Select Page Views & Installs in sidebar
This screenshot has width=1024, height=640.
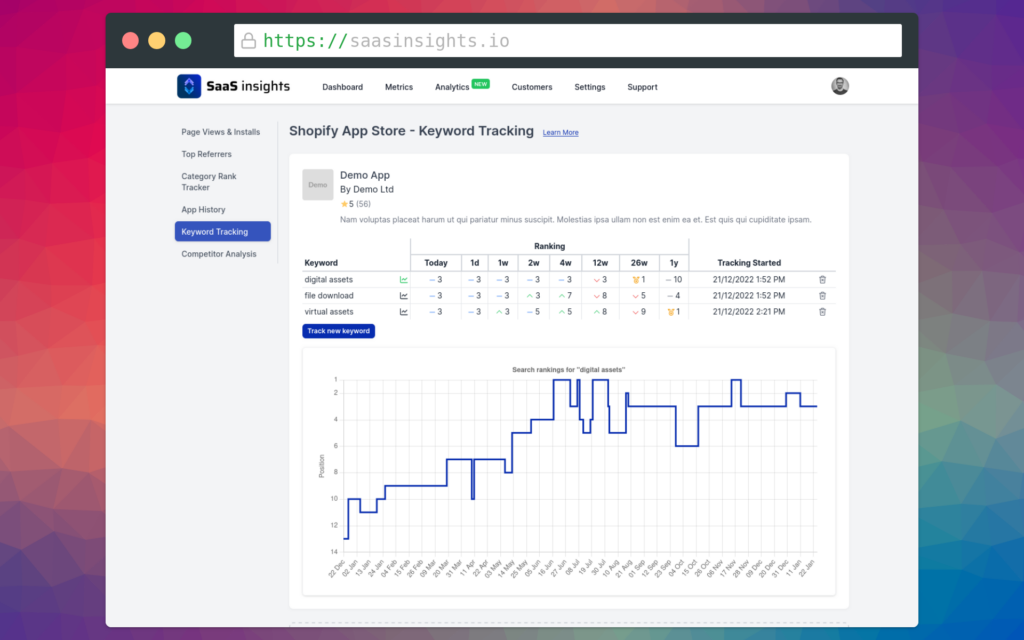click(x=221, y=132)
